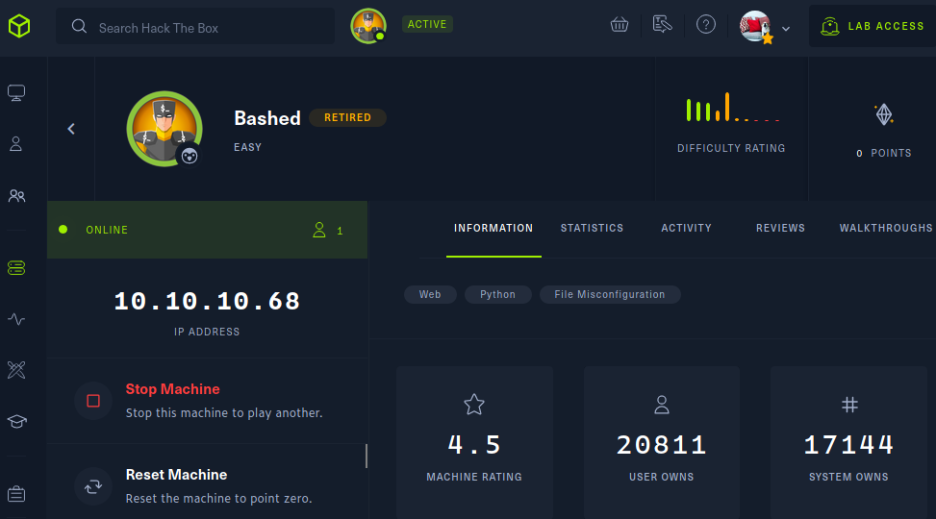The height and width of the screenshot is (519, 936).
Task: Open the help question mark icon
Action: click(x=706, y=24)
